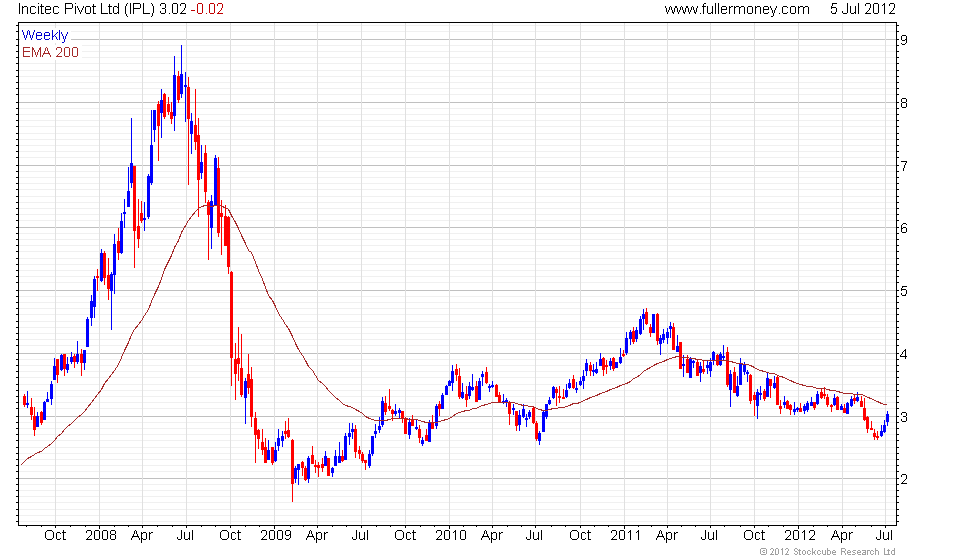Click the highest candlestick peak near 9
980x560 pixels.
click(x=181, y=69)
